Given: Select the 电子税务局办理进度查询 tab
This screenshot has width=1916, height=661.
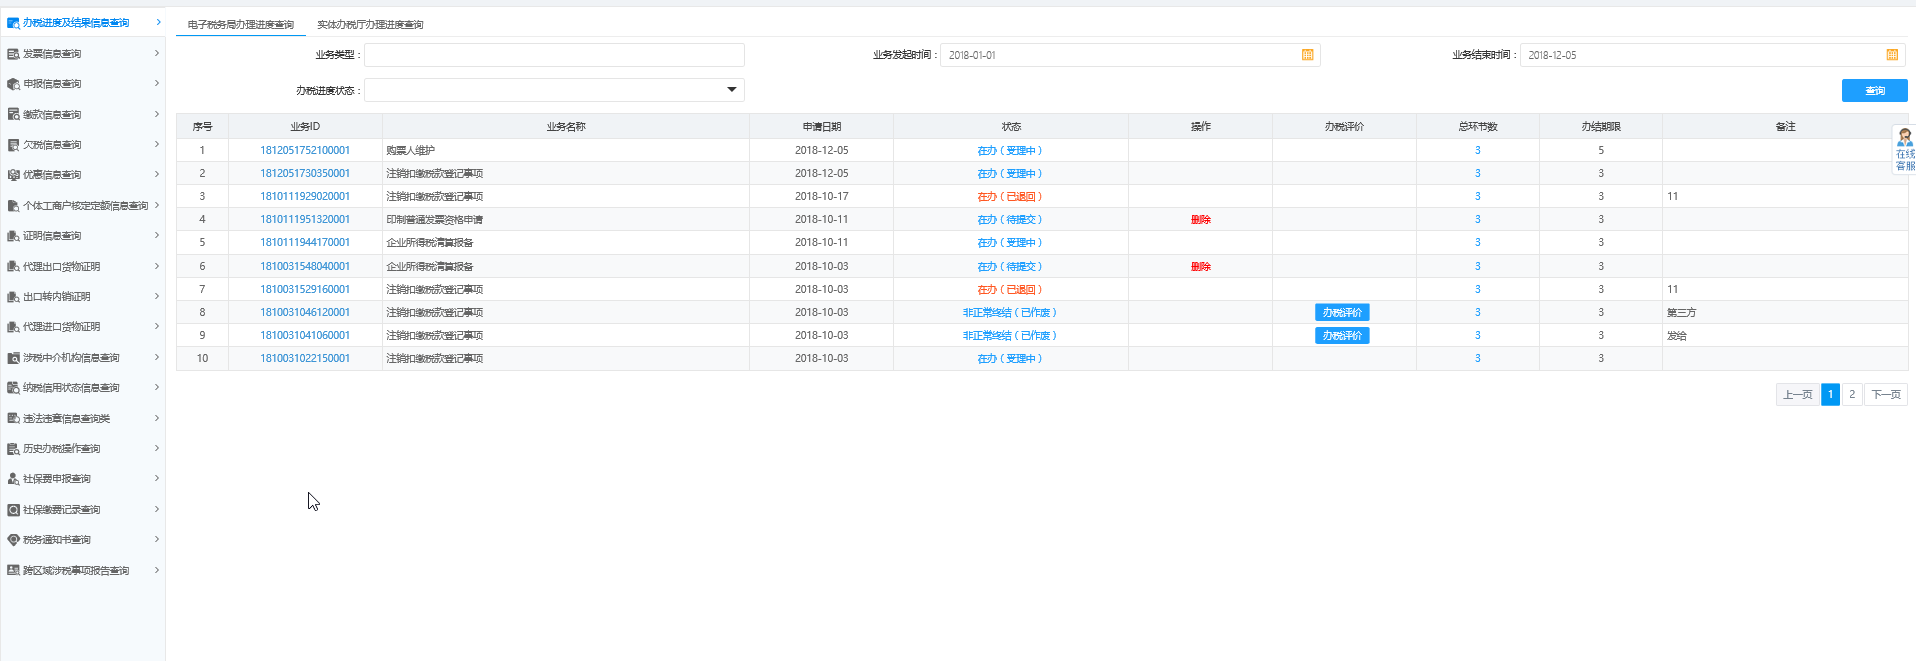Looking at the screenshot, I should point(241,25).
